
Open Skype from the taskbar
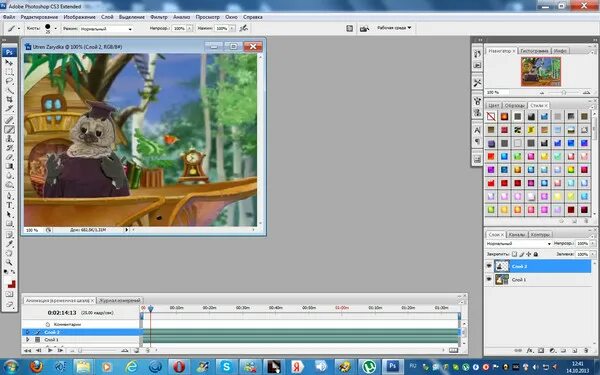pyautogui.click(x=226, y=367)
